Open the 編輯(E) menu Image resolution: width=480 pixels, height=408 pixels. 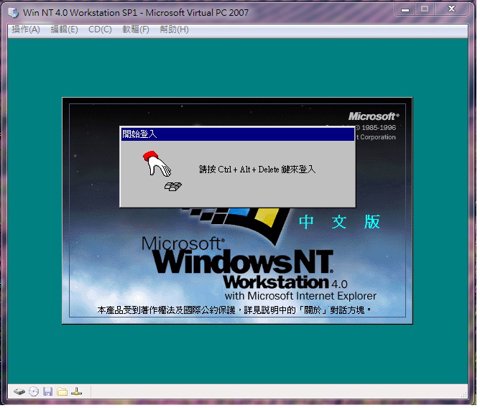pos(64,30)
